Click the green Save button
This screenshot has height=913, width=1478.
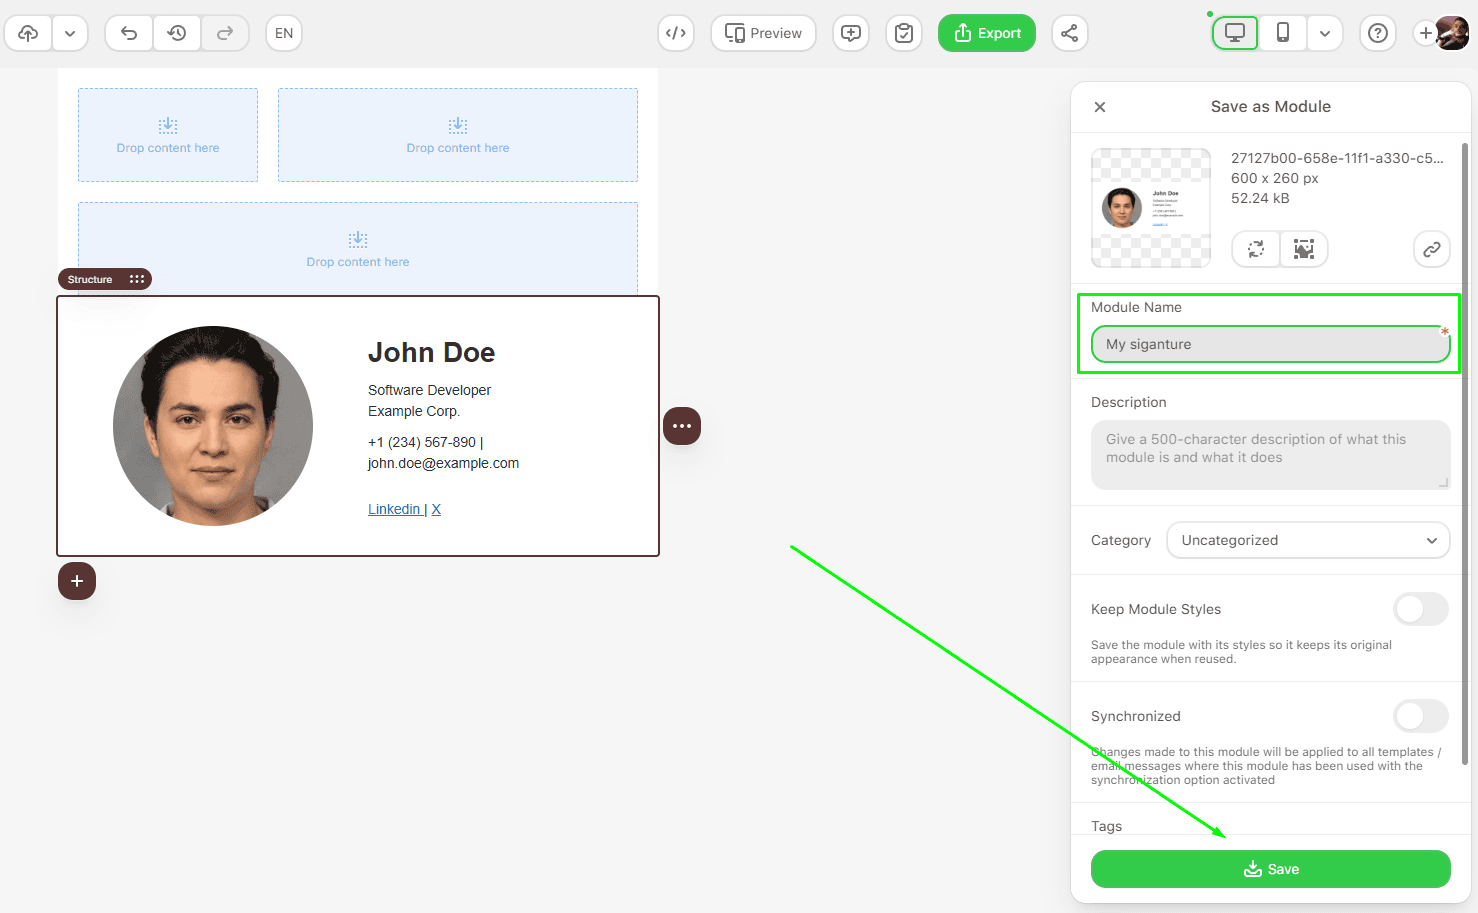(x=1270, y=869)
